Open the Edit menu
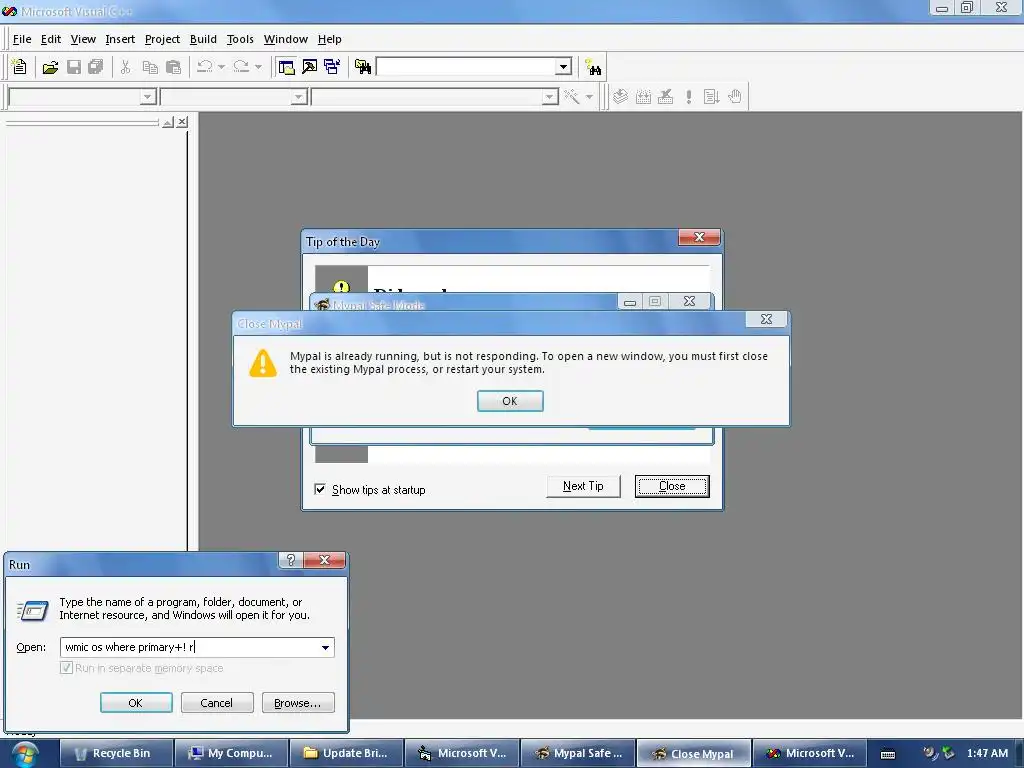 click(50, 39)
